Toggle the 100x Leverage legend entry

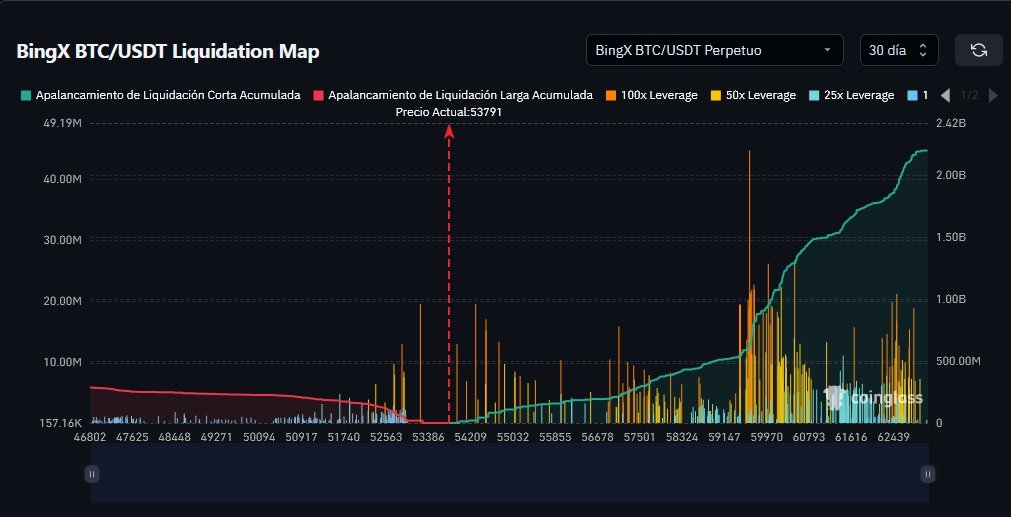(x=652, y=95)
